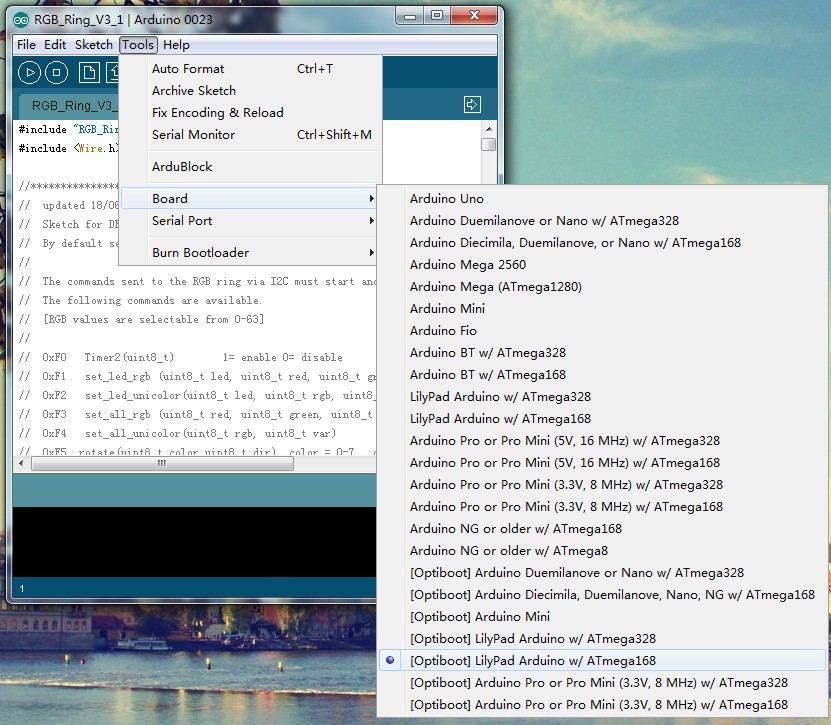The width and height of the screenshot is (831, 725).
Task: Open the File menu
Action: (x=26, y=45)
